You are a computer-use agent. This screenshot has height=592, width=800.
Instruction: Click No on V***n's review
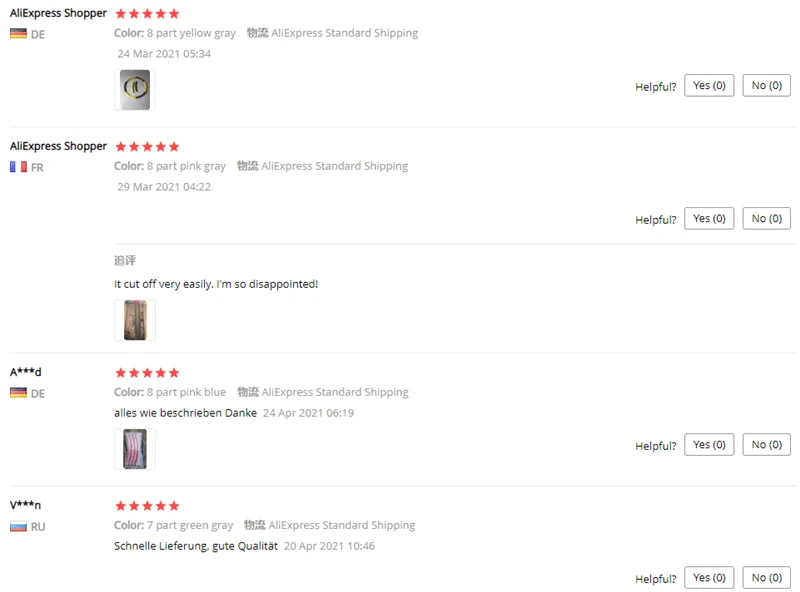pyautogui.click(x=766, y=578)
